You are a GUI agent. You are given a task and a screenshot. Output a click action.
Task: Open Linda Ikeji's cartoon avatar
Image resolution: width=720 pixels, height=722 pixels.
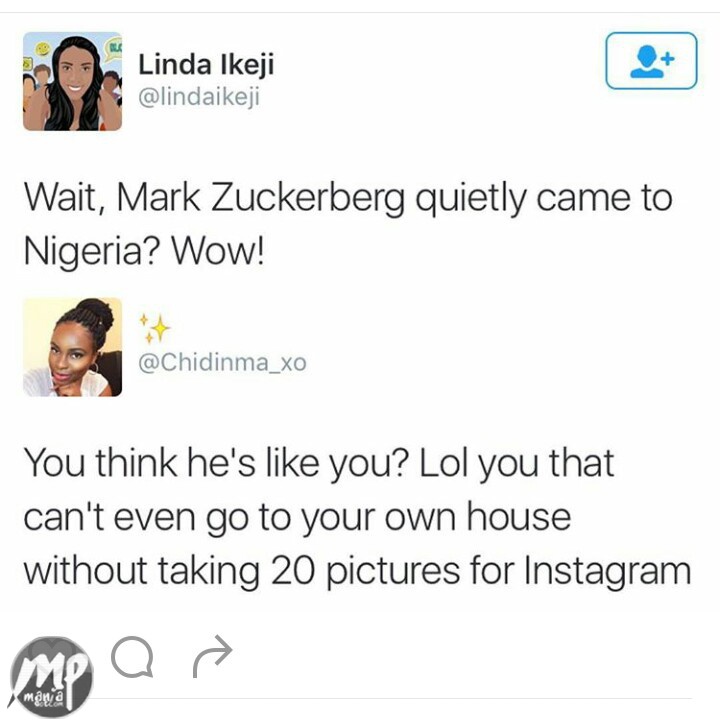pyautogui.click(x=72, y=81)
